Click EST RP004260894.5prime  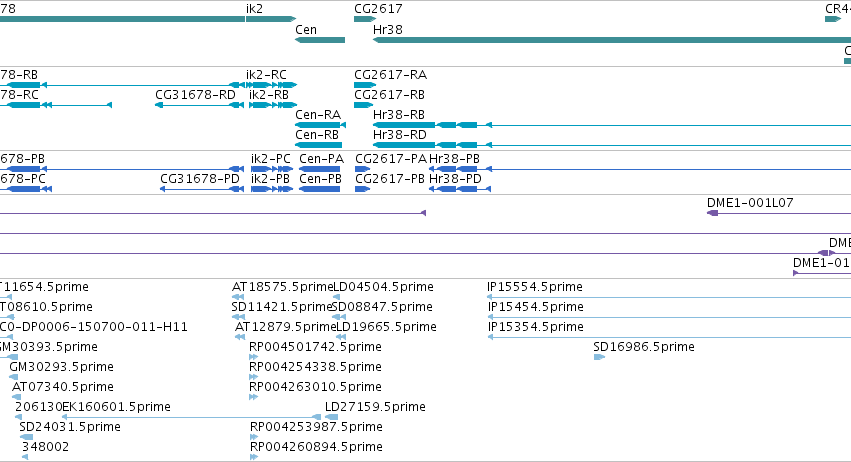coord(316,447)
